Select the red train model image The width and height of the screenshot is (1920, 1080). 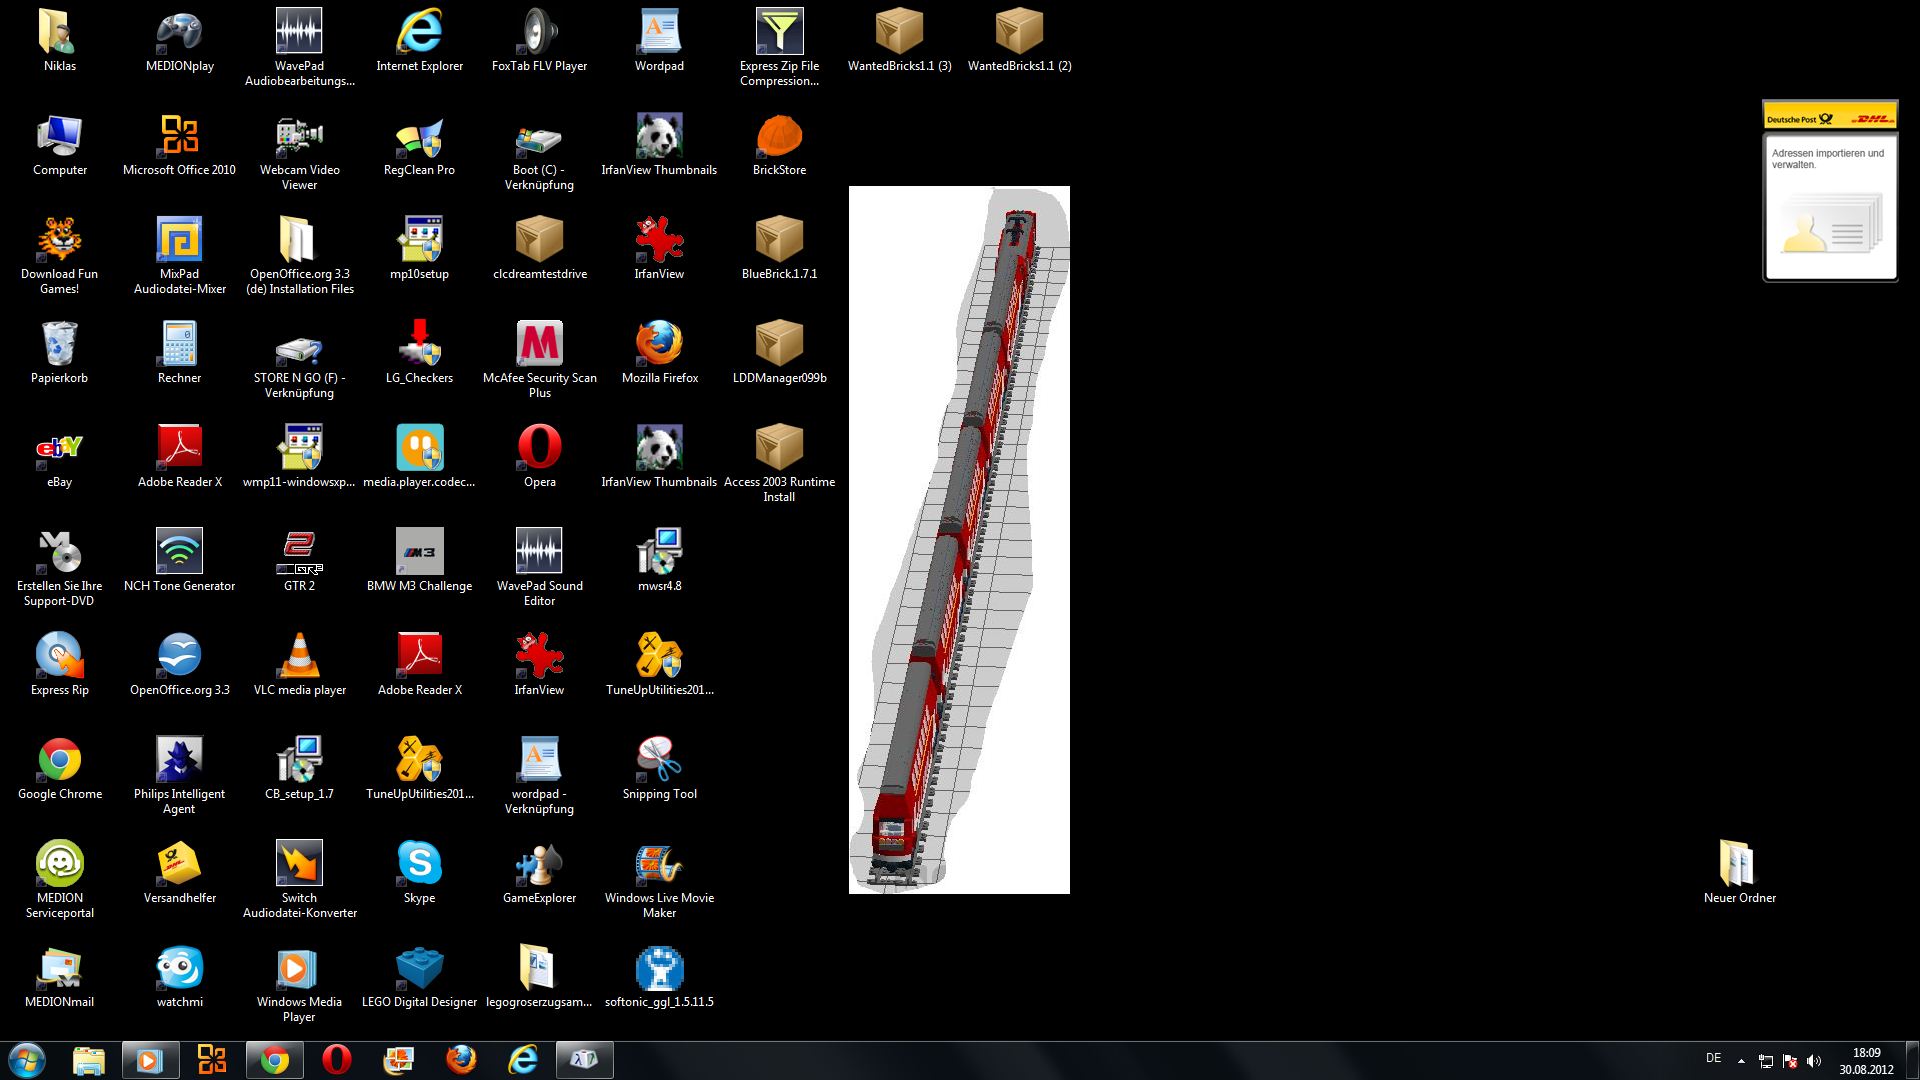(x=959, y=540)
